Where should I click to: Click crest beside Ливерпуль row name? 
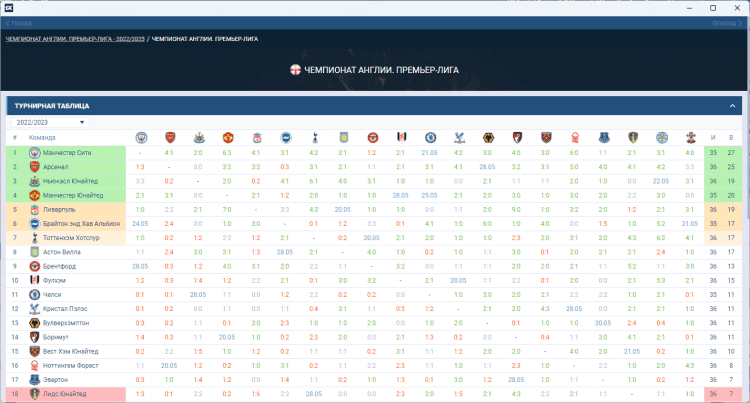tap(34, 209)
